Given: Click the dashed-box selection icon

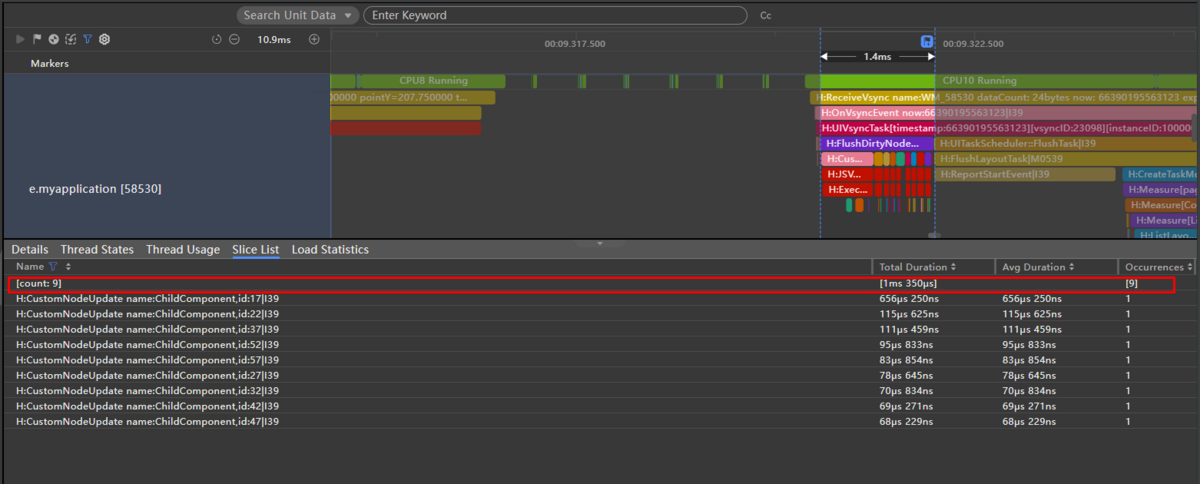Looking at the screenshot, I should (x=70, y=39).
